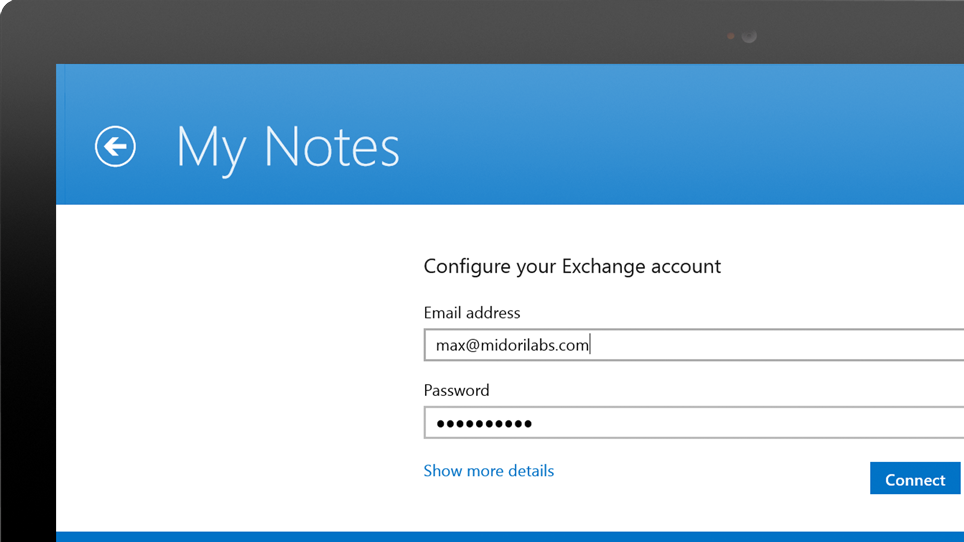This screenshot has width=964, height=542.
Task: Place cursor after ".com" in email field
Action: 590,345
